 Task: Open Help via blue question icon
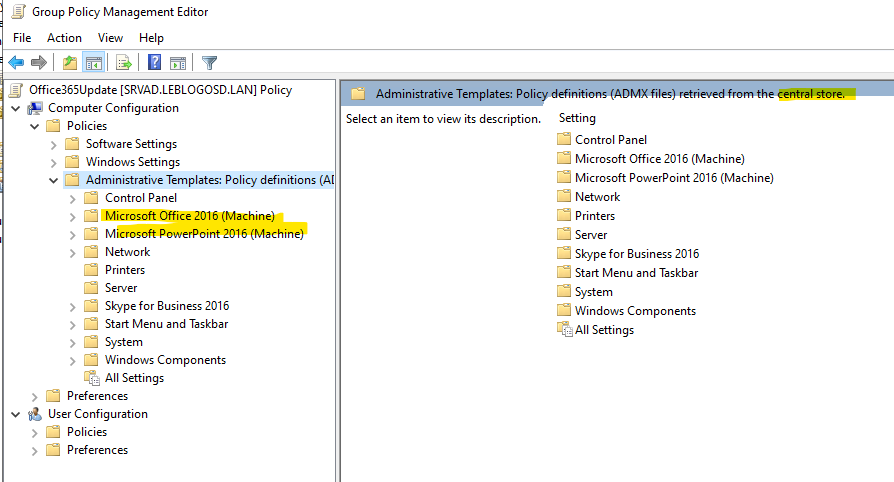tap(154, 62)
